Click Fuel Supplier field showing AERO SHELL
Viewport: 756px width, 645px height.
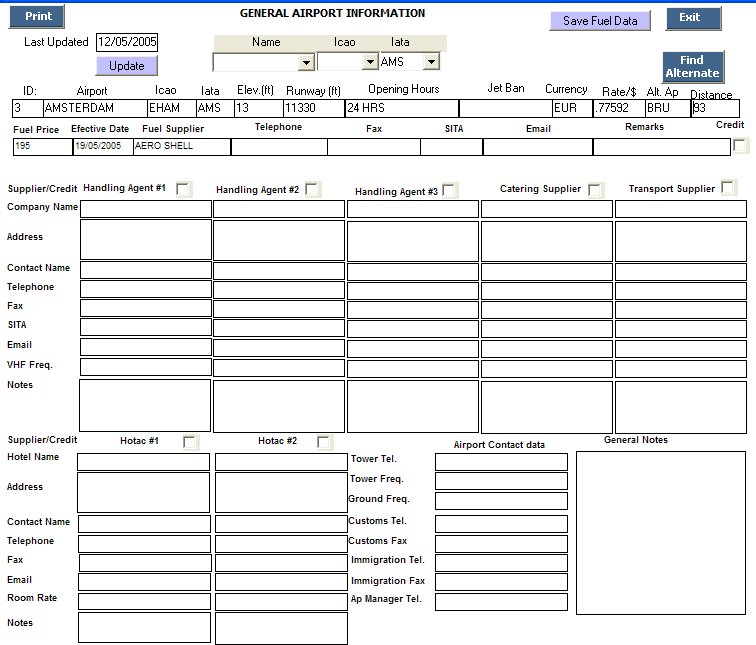click(x=182, y=147)
